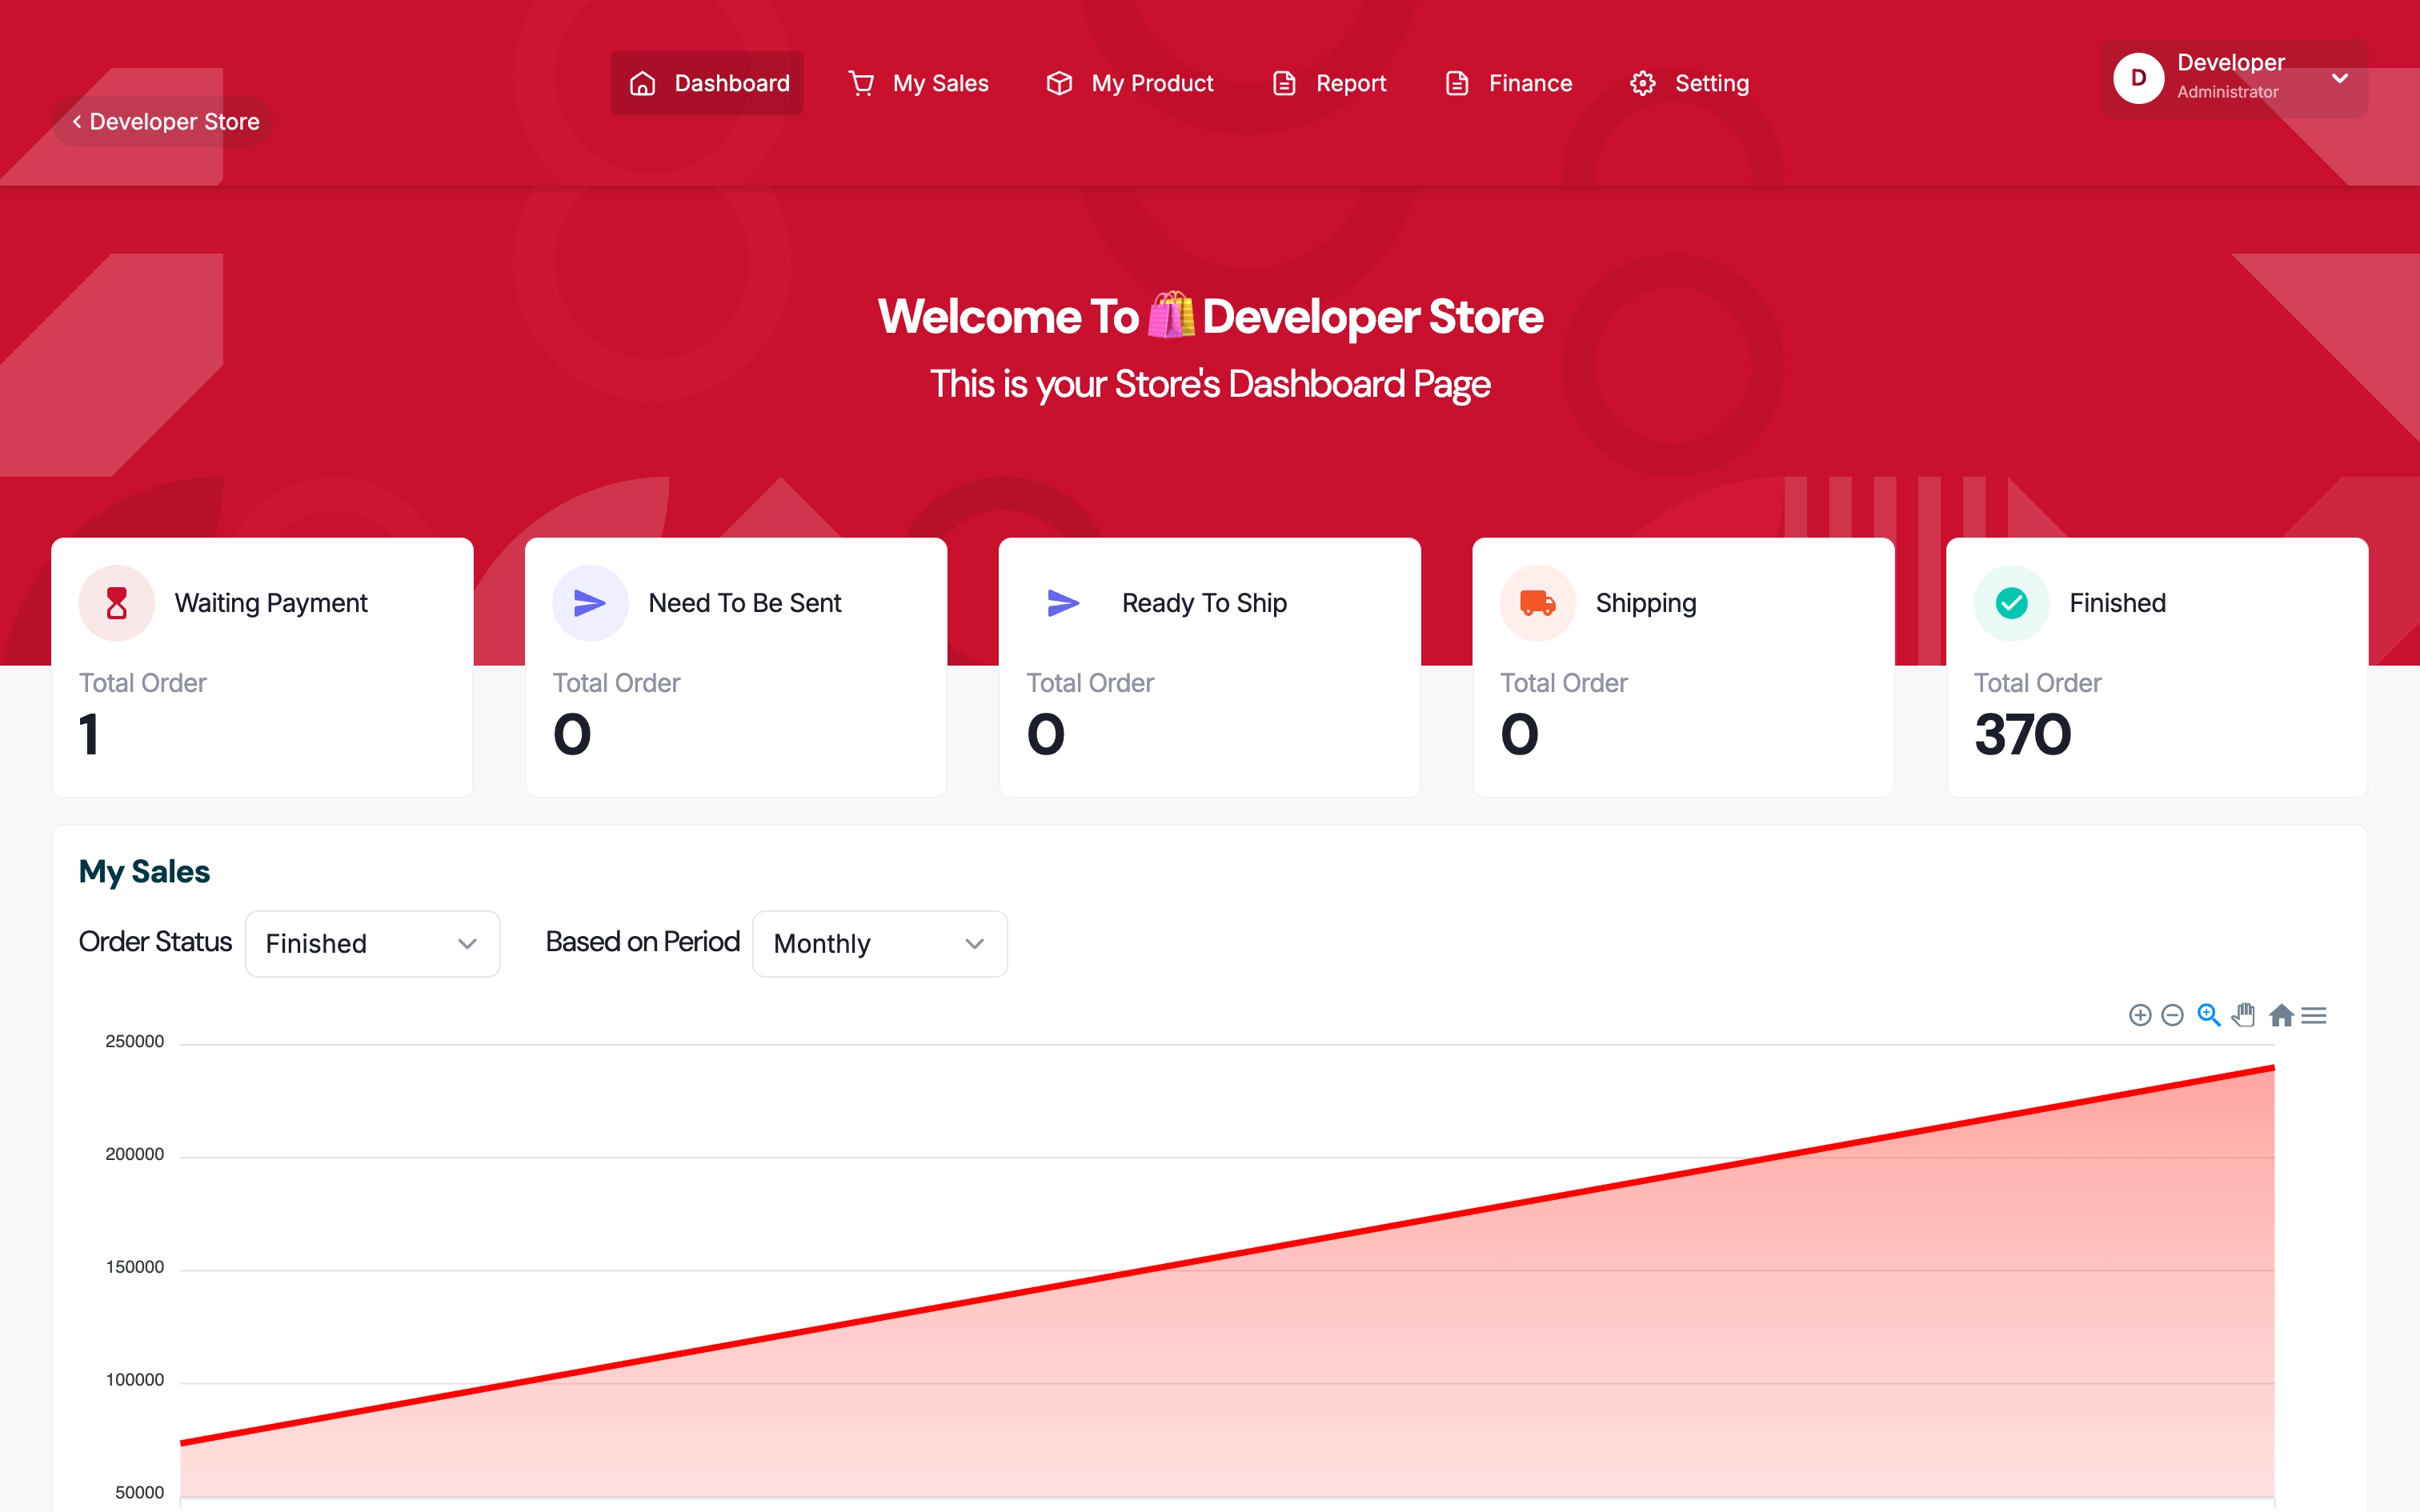2420x1512 pixels.
Task: Click the box icon beside My Product
Action: pyautogui.click(x=1059, y=83)
